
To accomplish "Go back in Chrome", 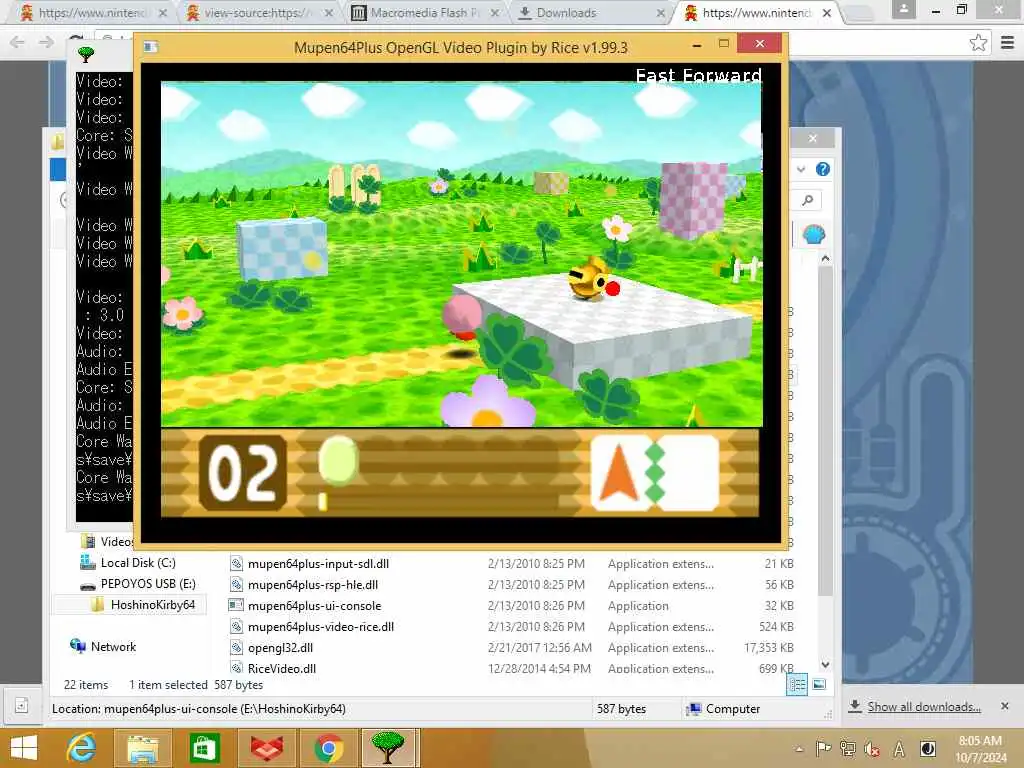I will pyautogui.click(x=18, y=42).
